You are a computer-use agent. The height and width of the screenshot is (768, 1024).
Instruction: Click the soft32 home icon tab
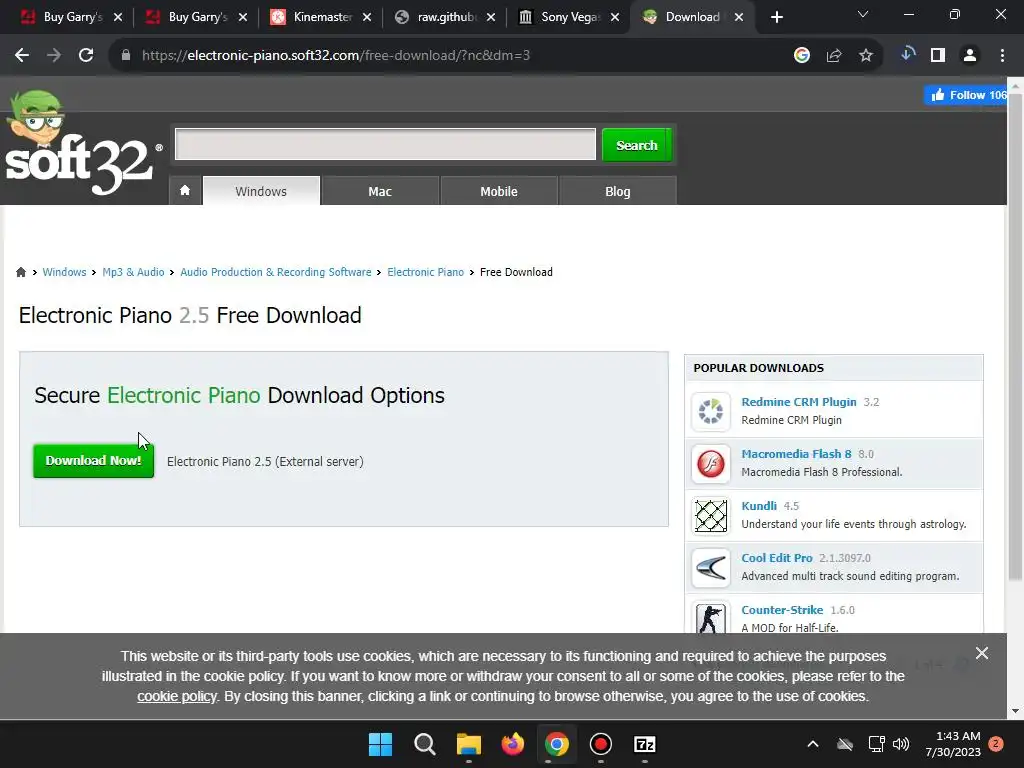pyautogui.click(x=185, y=191)
